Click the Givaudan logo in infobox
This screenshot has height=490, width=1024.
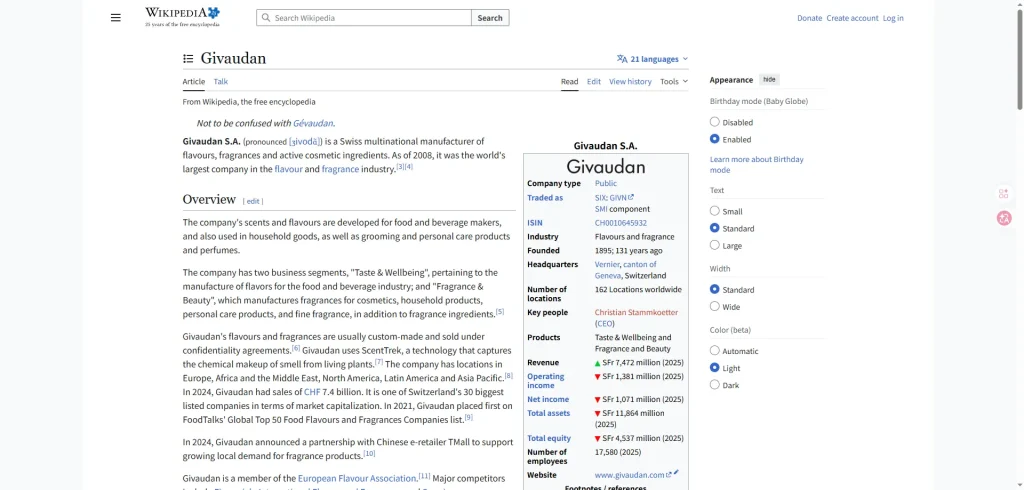point(606,167)
